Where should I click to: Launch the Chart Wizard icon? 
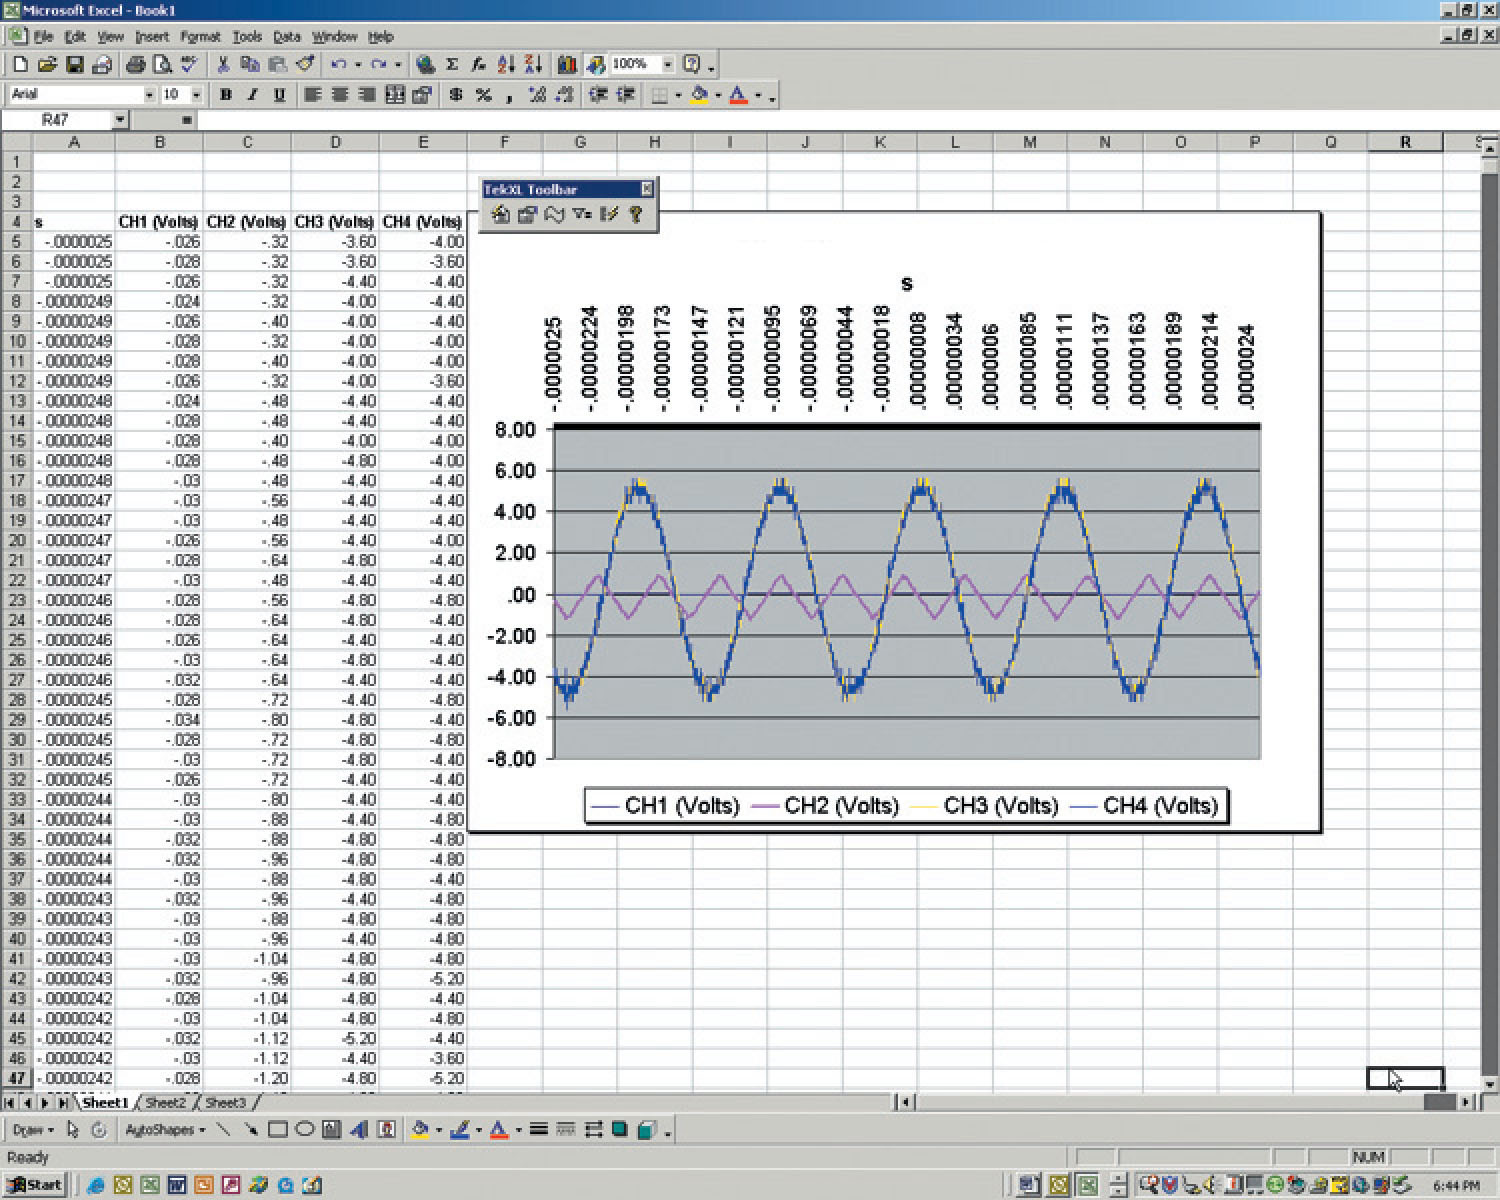pyautogui.click(x=567, y=65)
